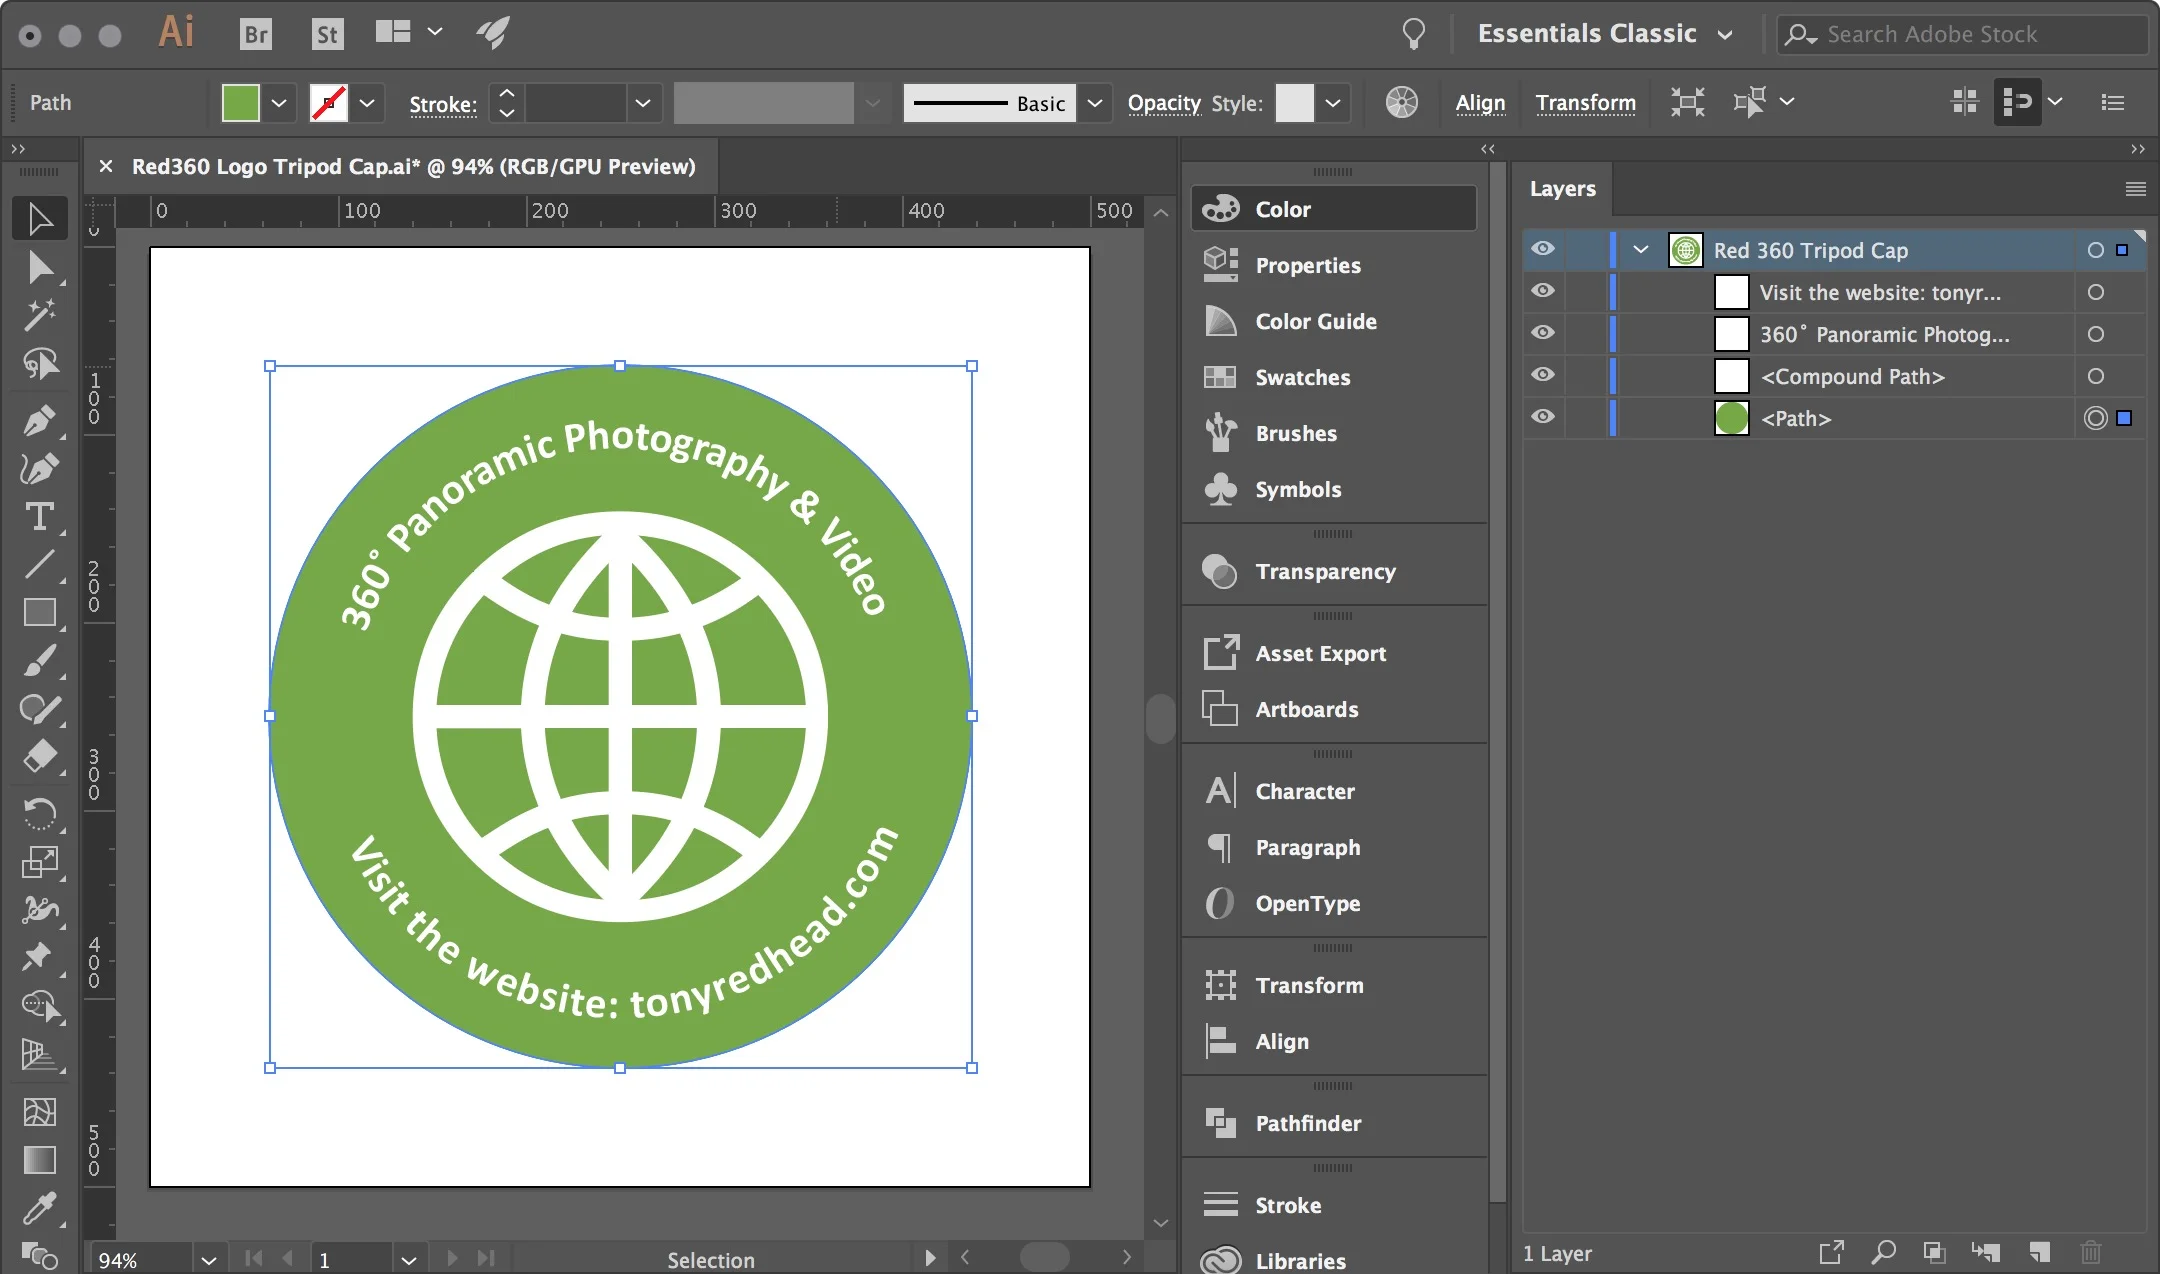2160x1274 pixels.
Task: Click the Stroke label link
Action: click(x=443, y=104)
